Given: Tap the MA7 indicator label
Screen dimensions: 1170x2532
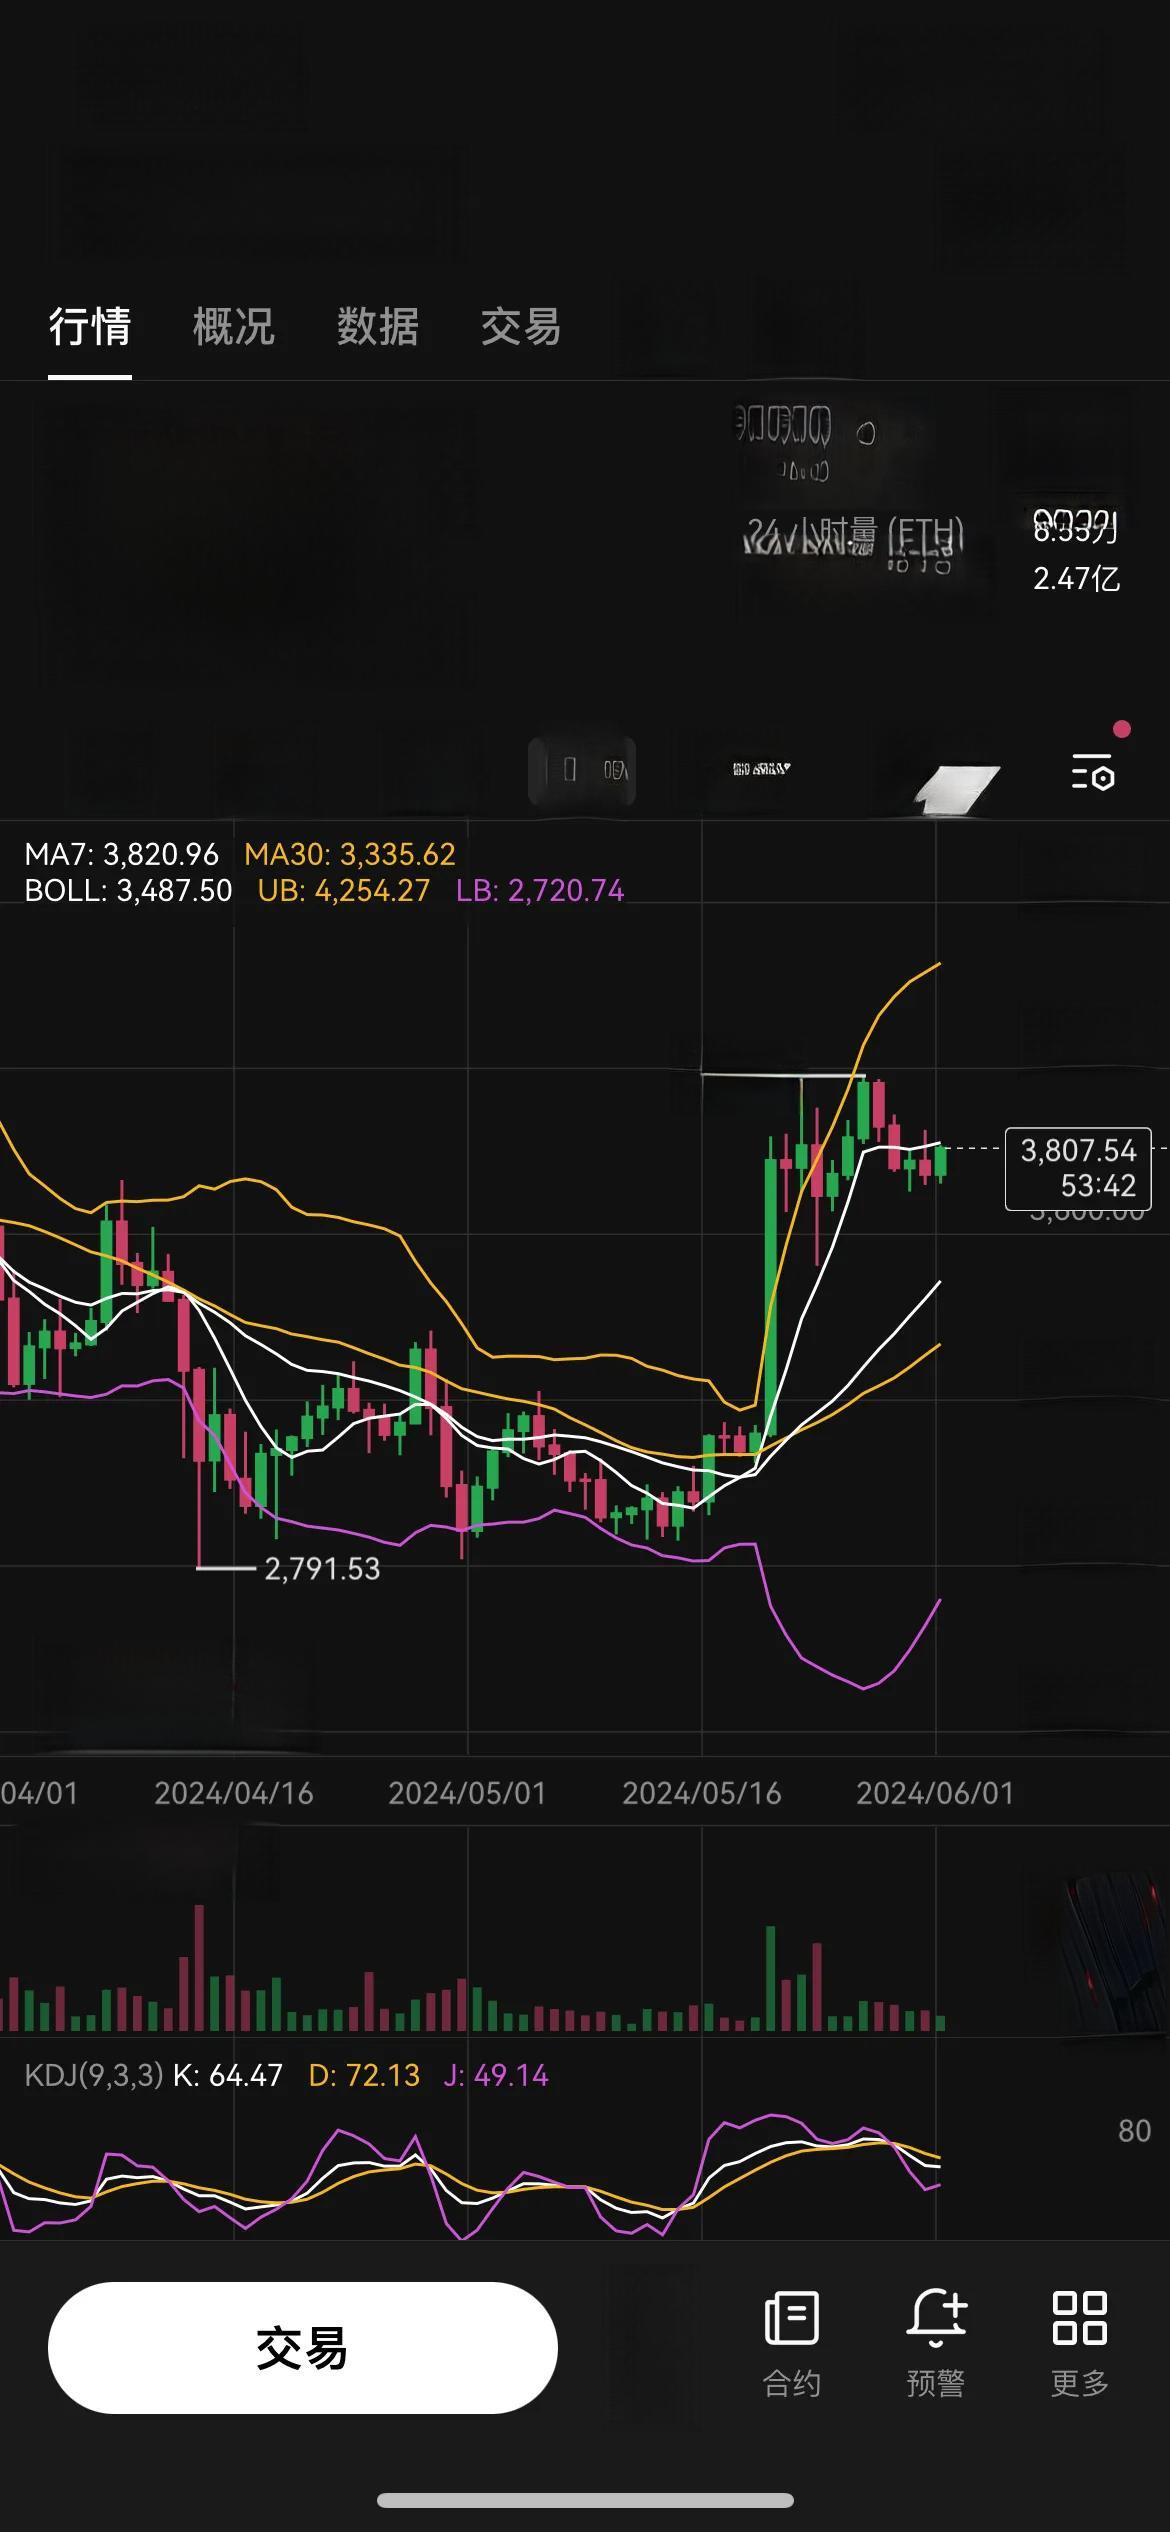Looking at the screenshot, I should tap(121, 854).
